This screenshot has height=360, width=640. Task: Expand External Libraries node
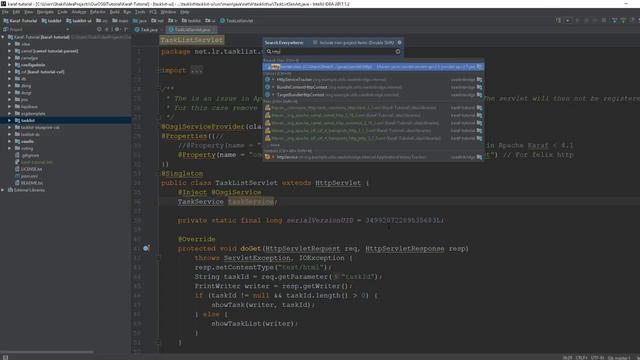(x=3, y=190)
